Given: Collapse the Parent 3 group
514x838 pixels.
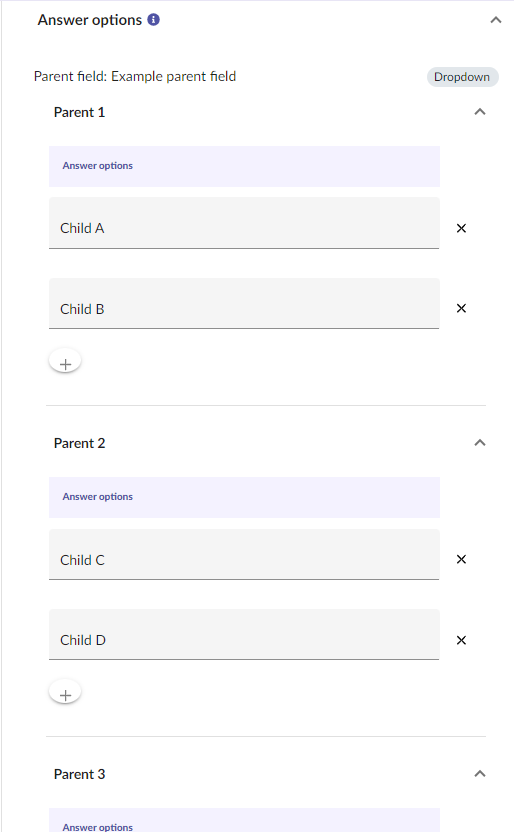Looking at the screenshot, I should point(480,773).
